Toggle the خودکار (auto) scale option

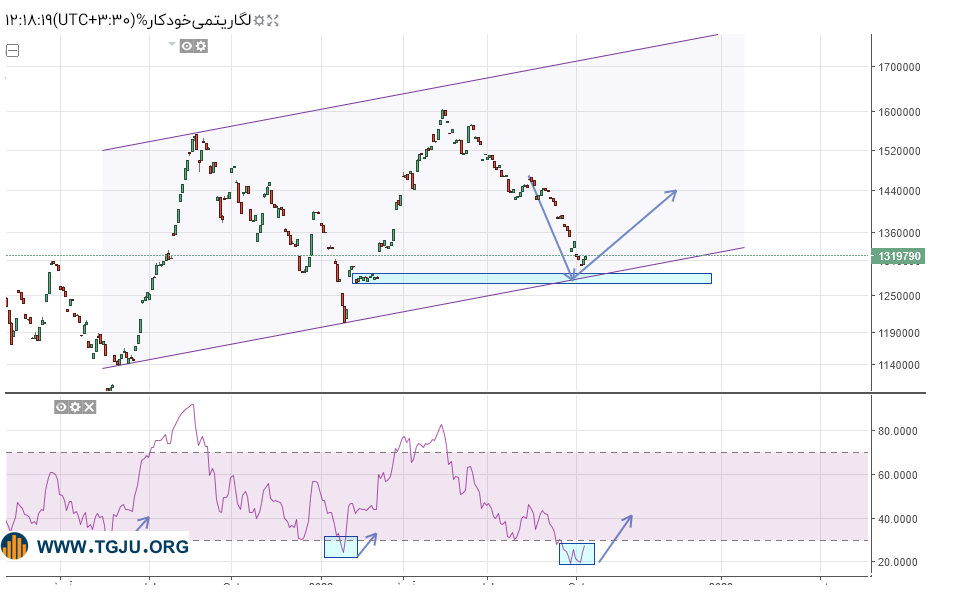(170, 21)
